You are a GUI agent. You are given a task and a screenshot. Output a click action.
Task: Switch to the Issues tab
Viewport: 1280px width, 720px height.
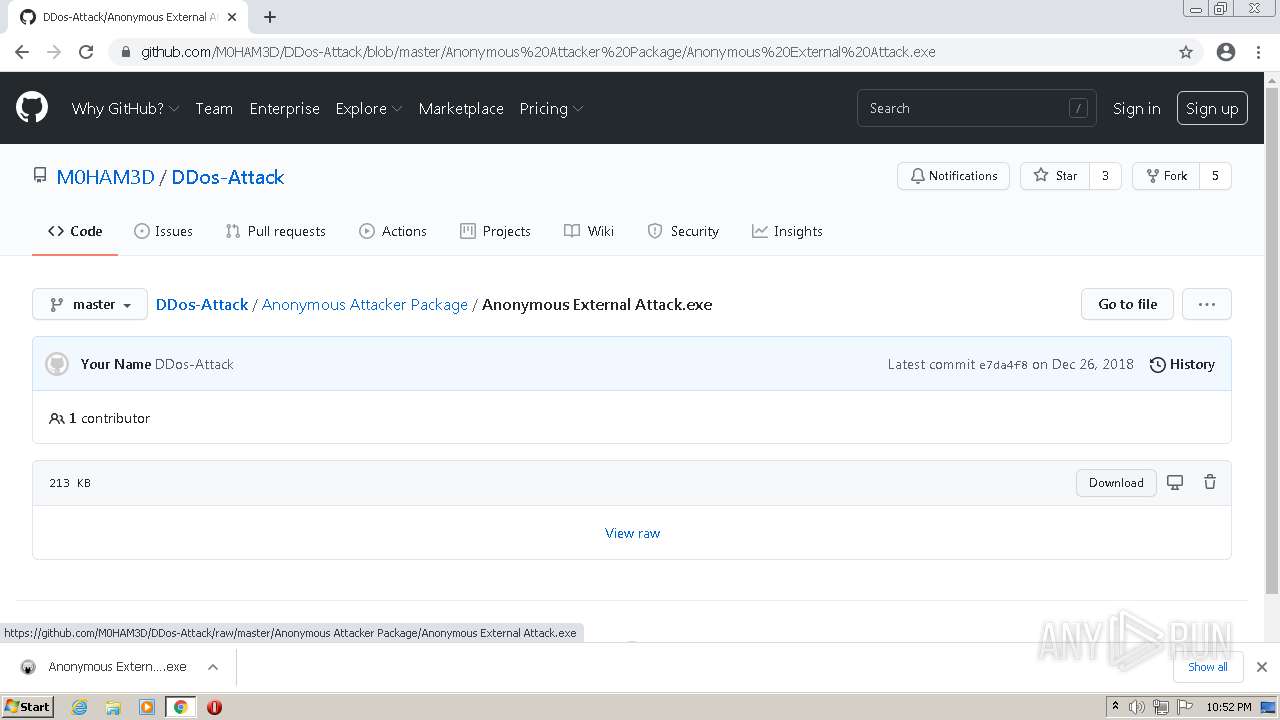(163, 231)
